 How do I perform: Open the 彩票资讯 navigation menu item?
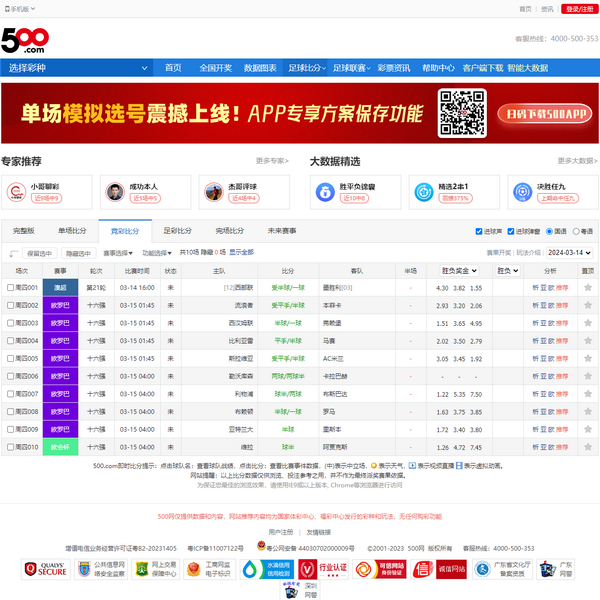click(393, 68)
